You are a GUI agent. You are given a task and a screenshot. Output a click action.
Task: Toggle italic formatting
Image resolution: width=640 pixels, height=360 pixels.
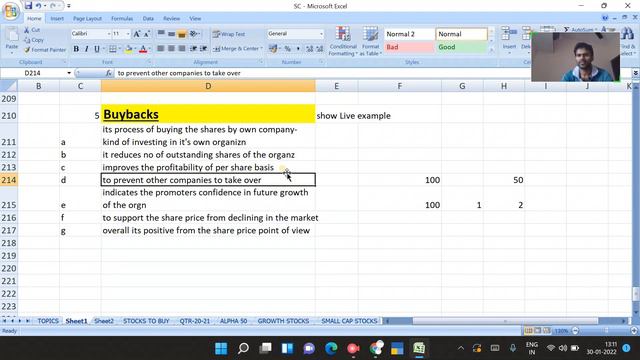86,49
